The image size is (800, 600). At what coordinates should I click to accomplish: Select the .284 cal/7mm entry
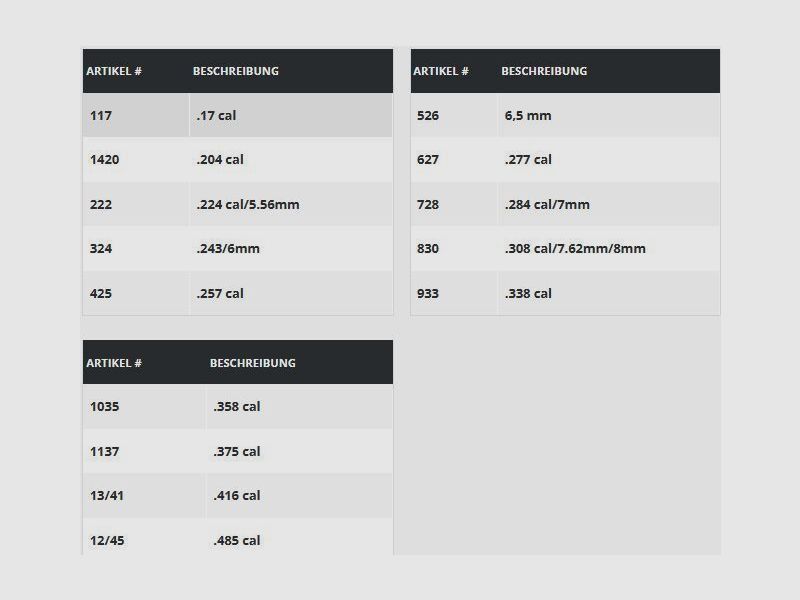point(547,205)
